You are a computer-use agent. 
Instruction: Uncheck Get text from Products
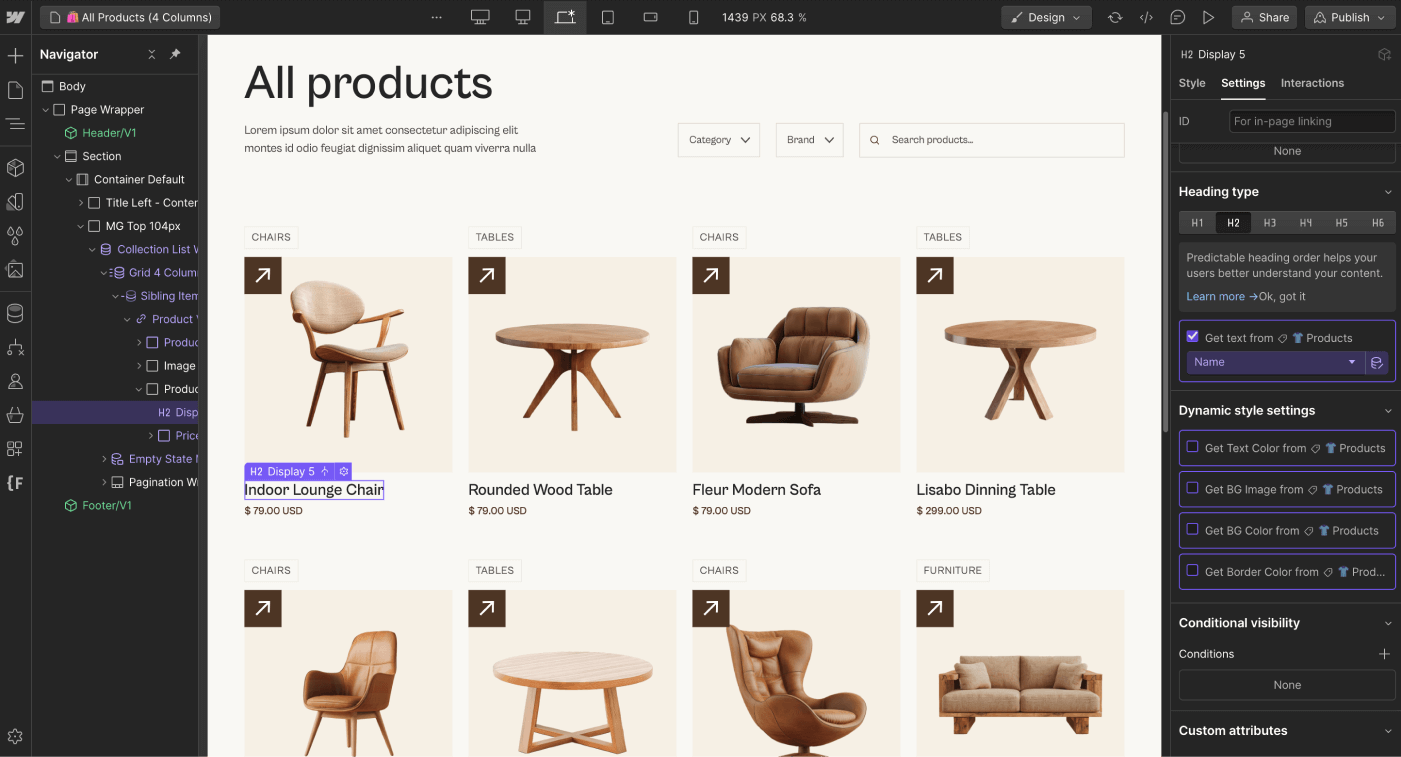coord(1192,337)
